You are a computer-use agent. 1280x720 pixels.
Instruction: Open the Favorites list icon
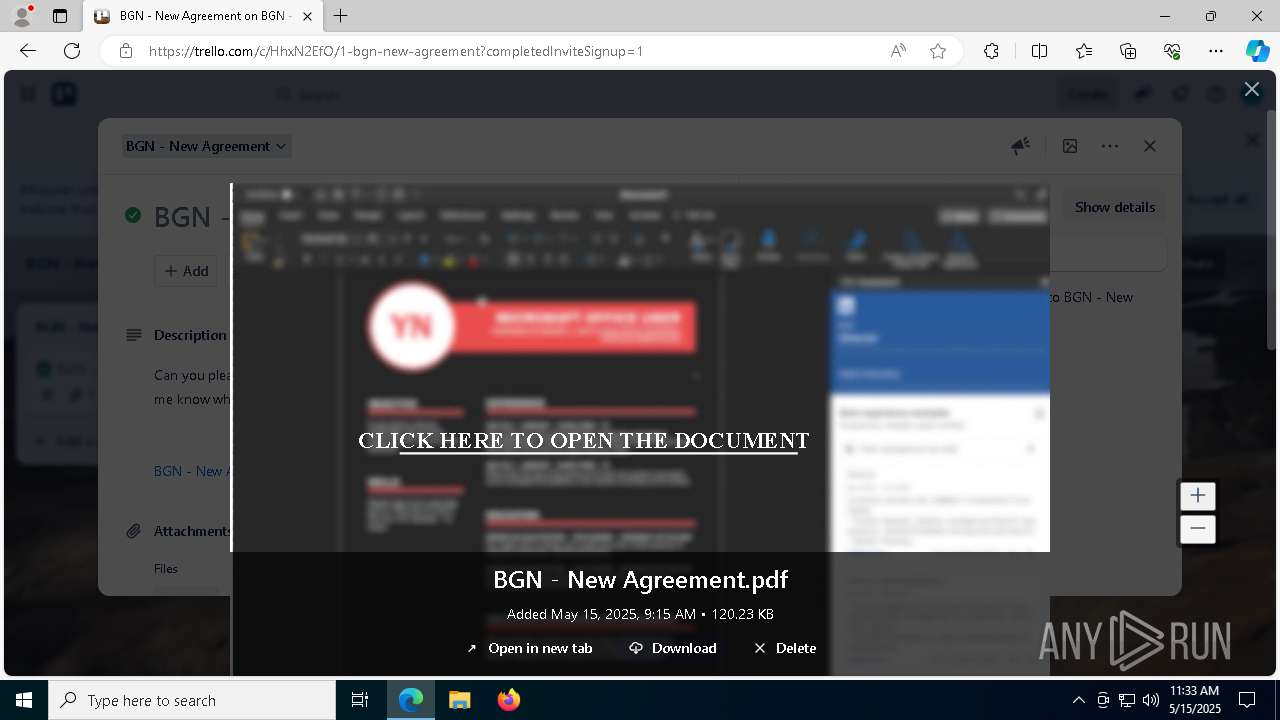coord(1084,51)
